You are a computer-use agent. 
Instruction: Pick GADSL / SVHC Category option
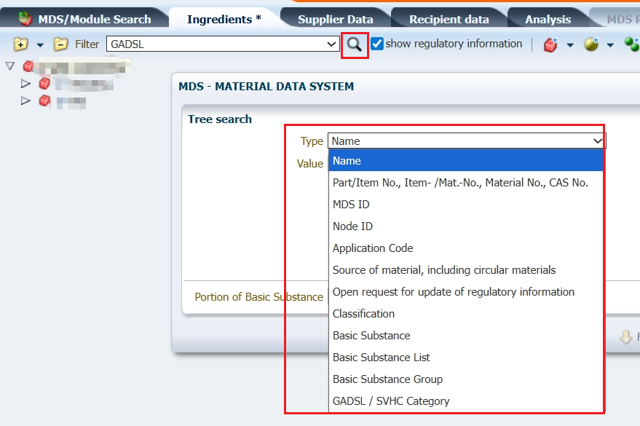pos(466,401)
